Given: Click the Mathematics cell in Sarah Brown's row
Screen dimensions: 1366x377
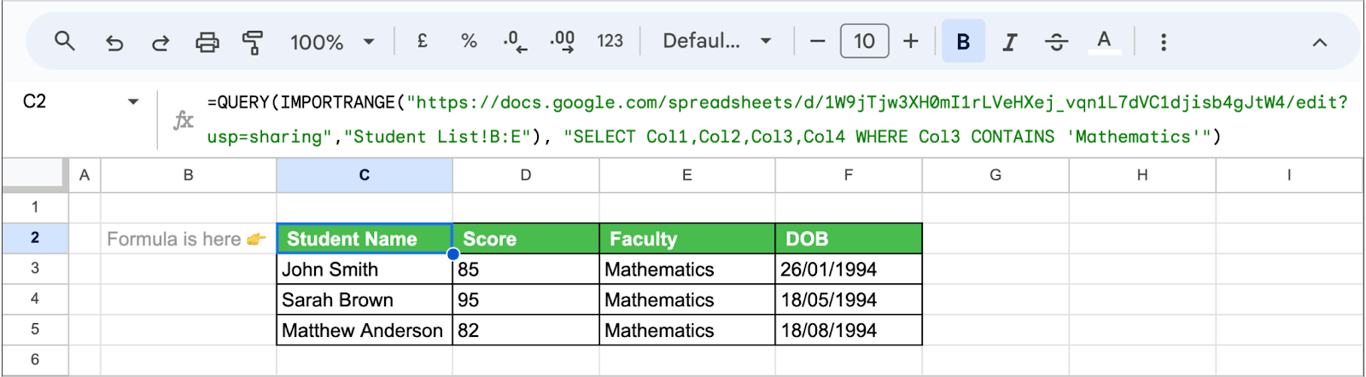Looking at the screenshot, I should point(687,299).
